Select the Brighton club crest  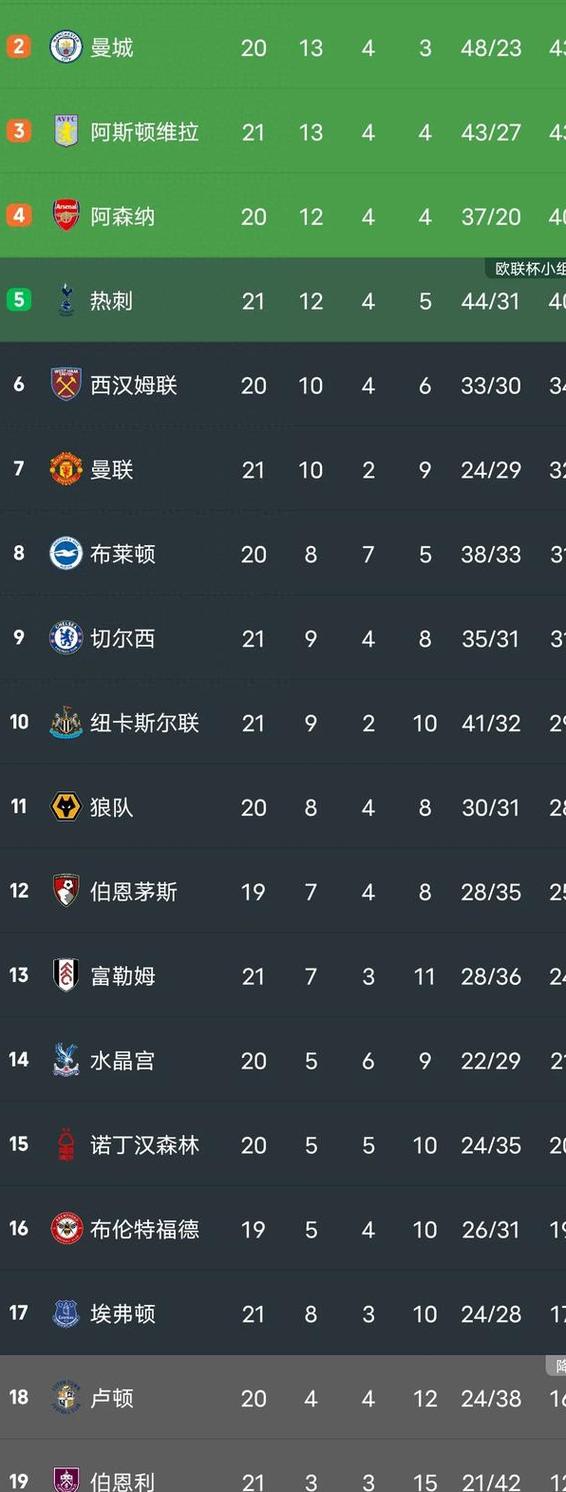[66, 553]
